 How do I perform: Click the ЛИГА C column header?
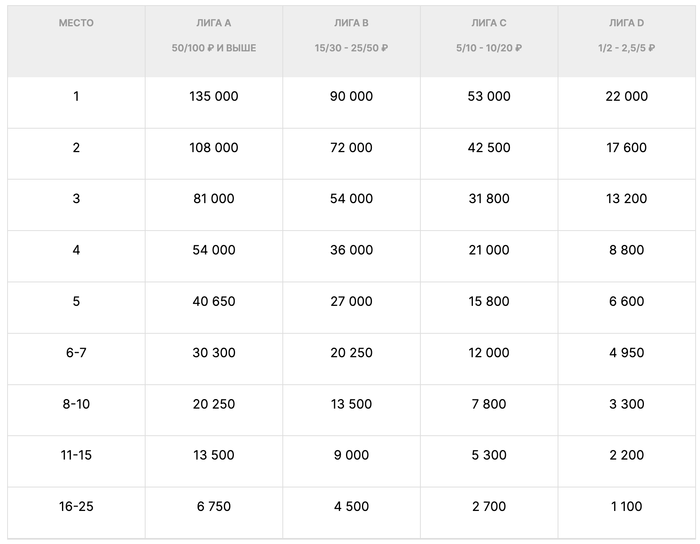489,22
